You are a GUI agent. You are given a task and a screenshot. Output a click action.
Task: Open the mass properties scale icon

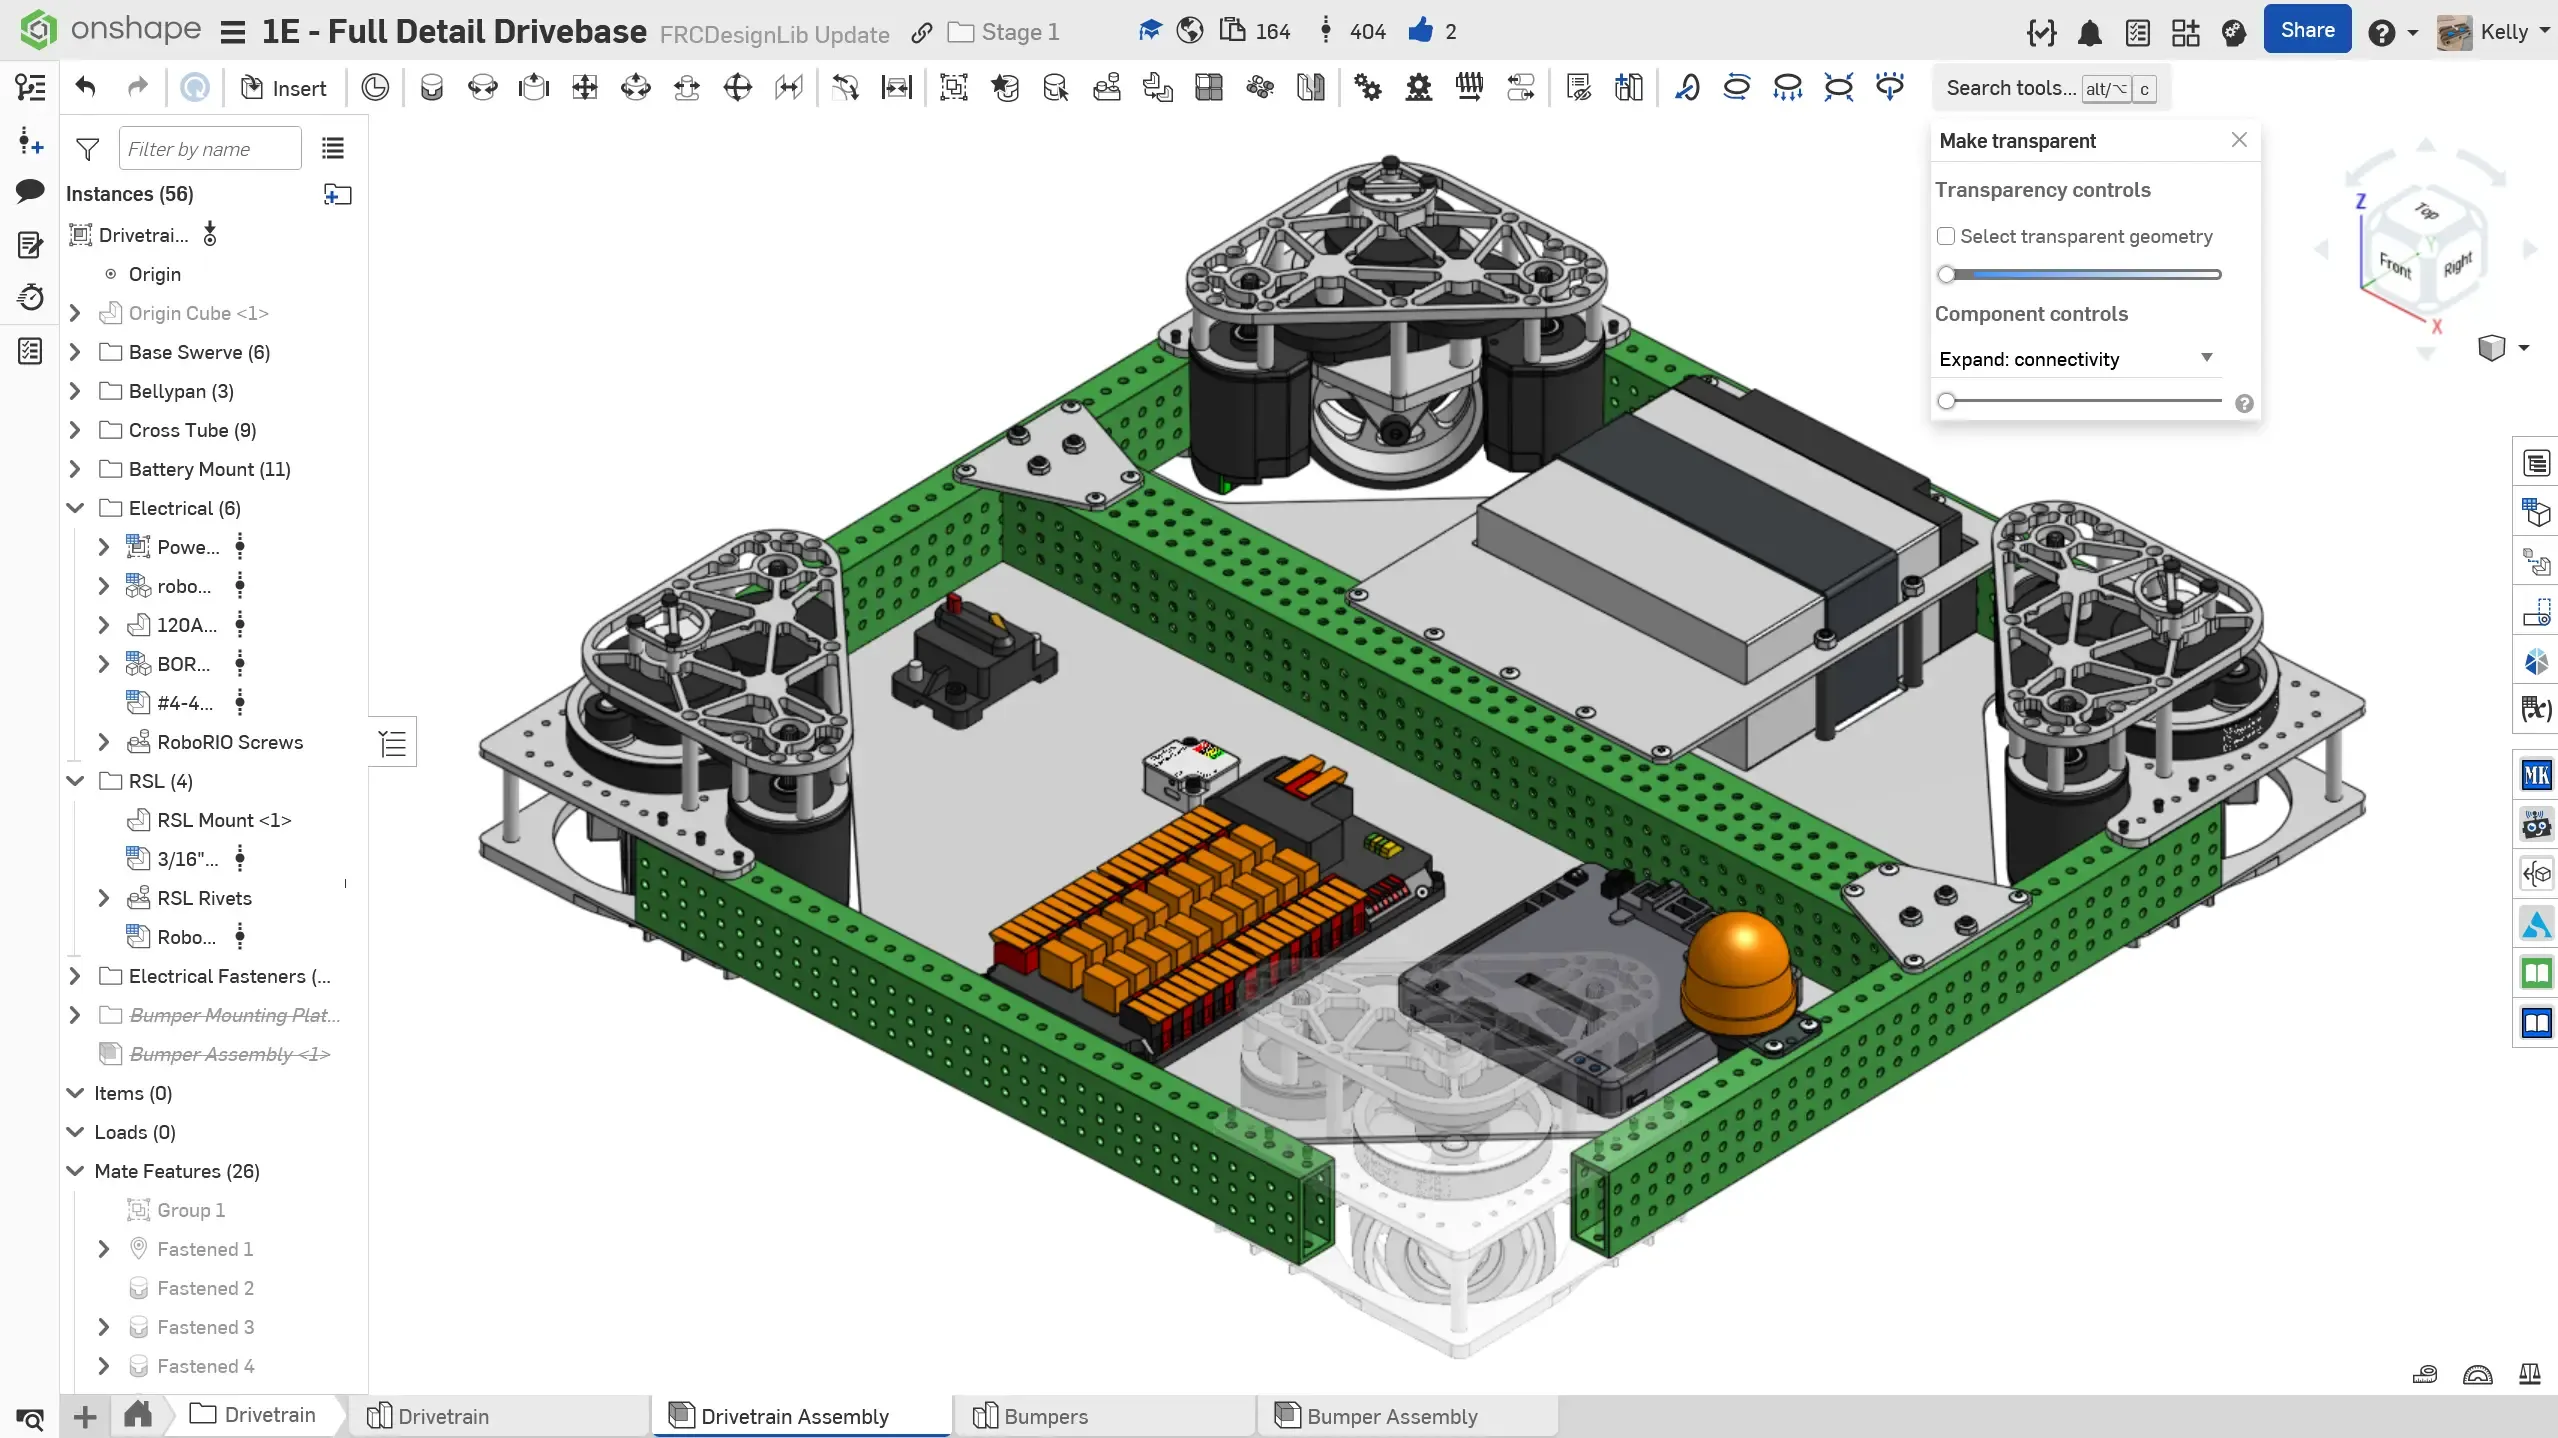2530,1374
